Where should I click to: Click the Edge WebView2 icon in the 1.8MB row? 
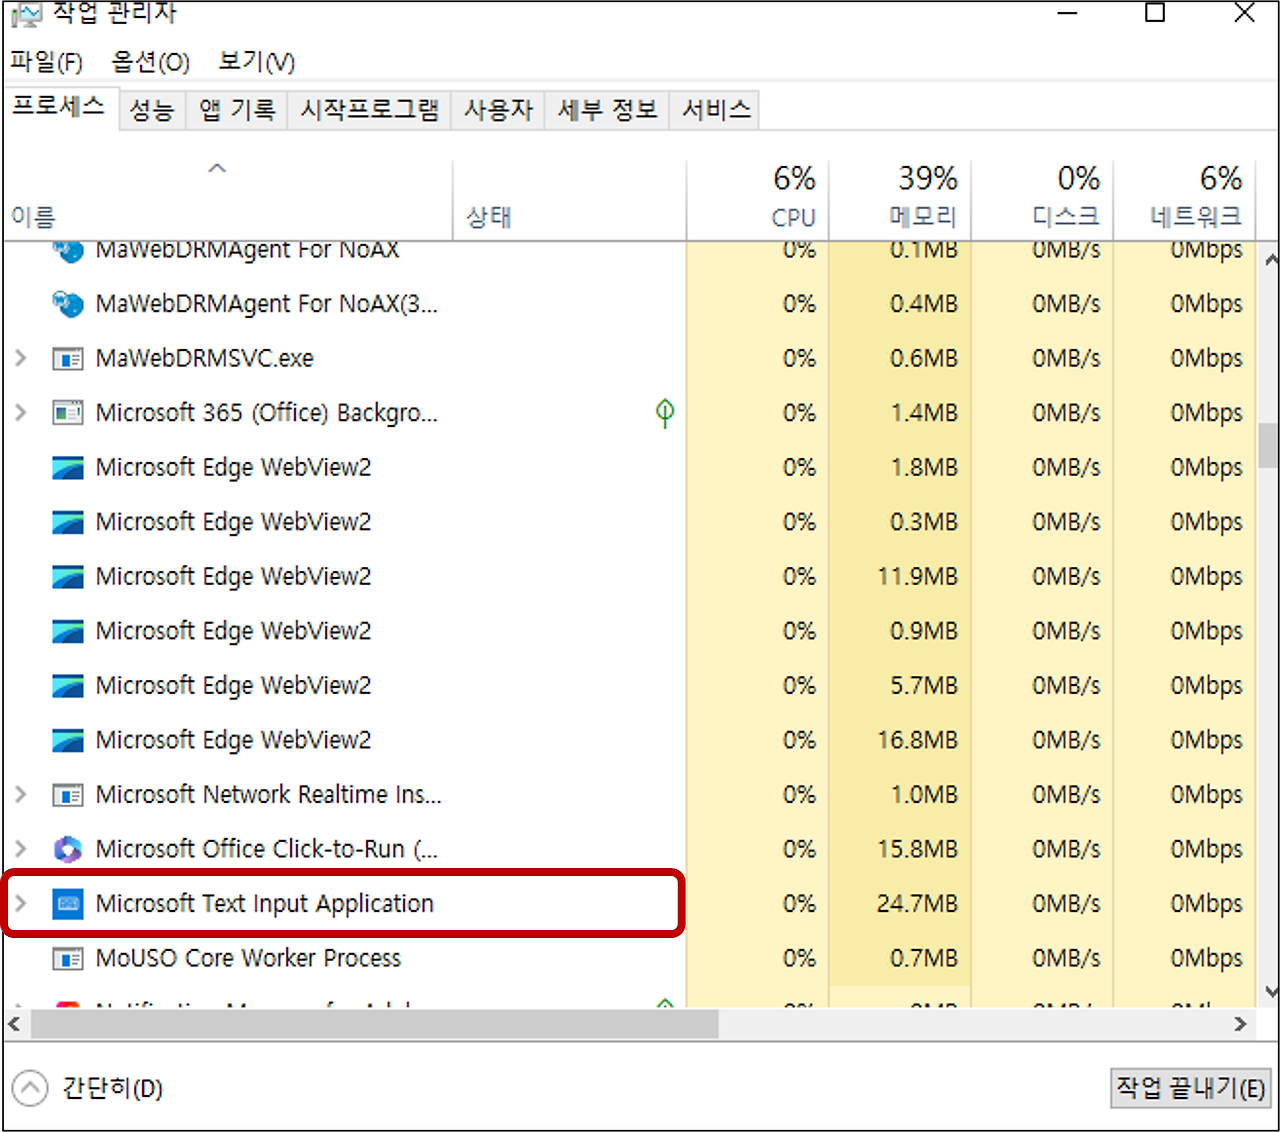point(67,467)
